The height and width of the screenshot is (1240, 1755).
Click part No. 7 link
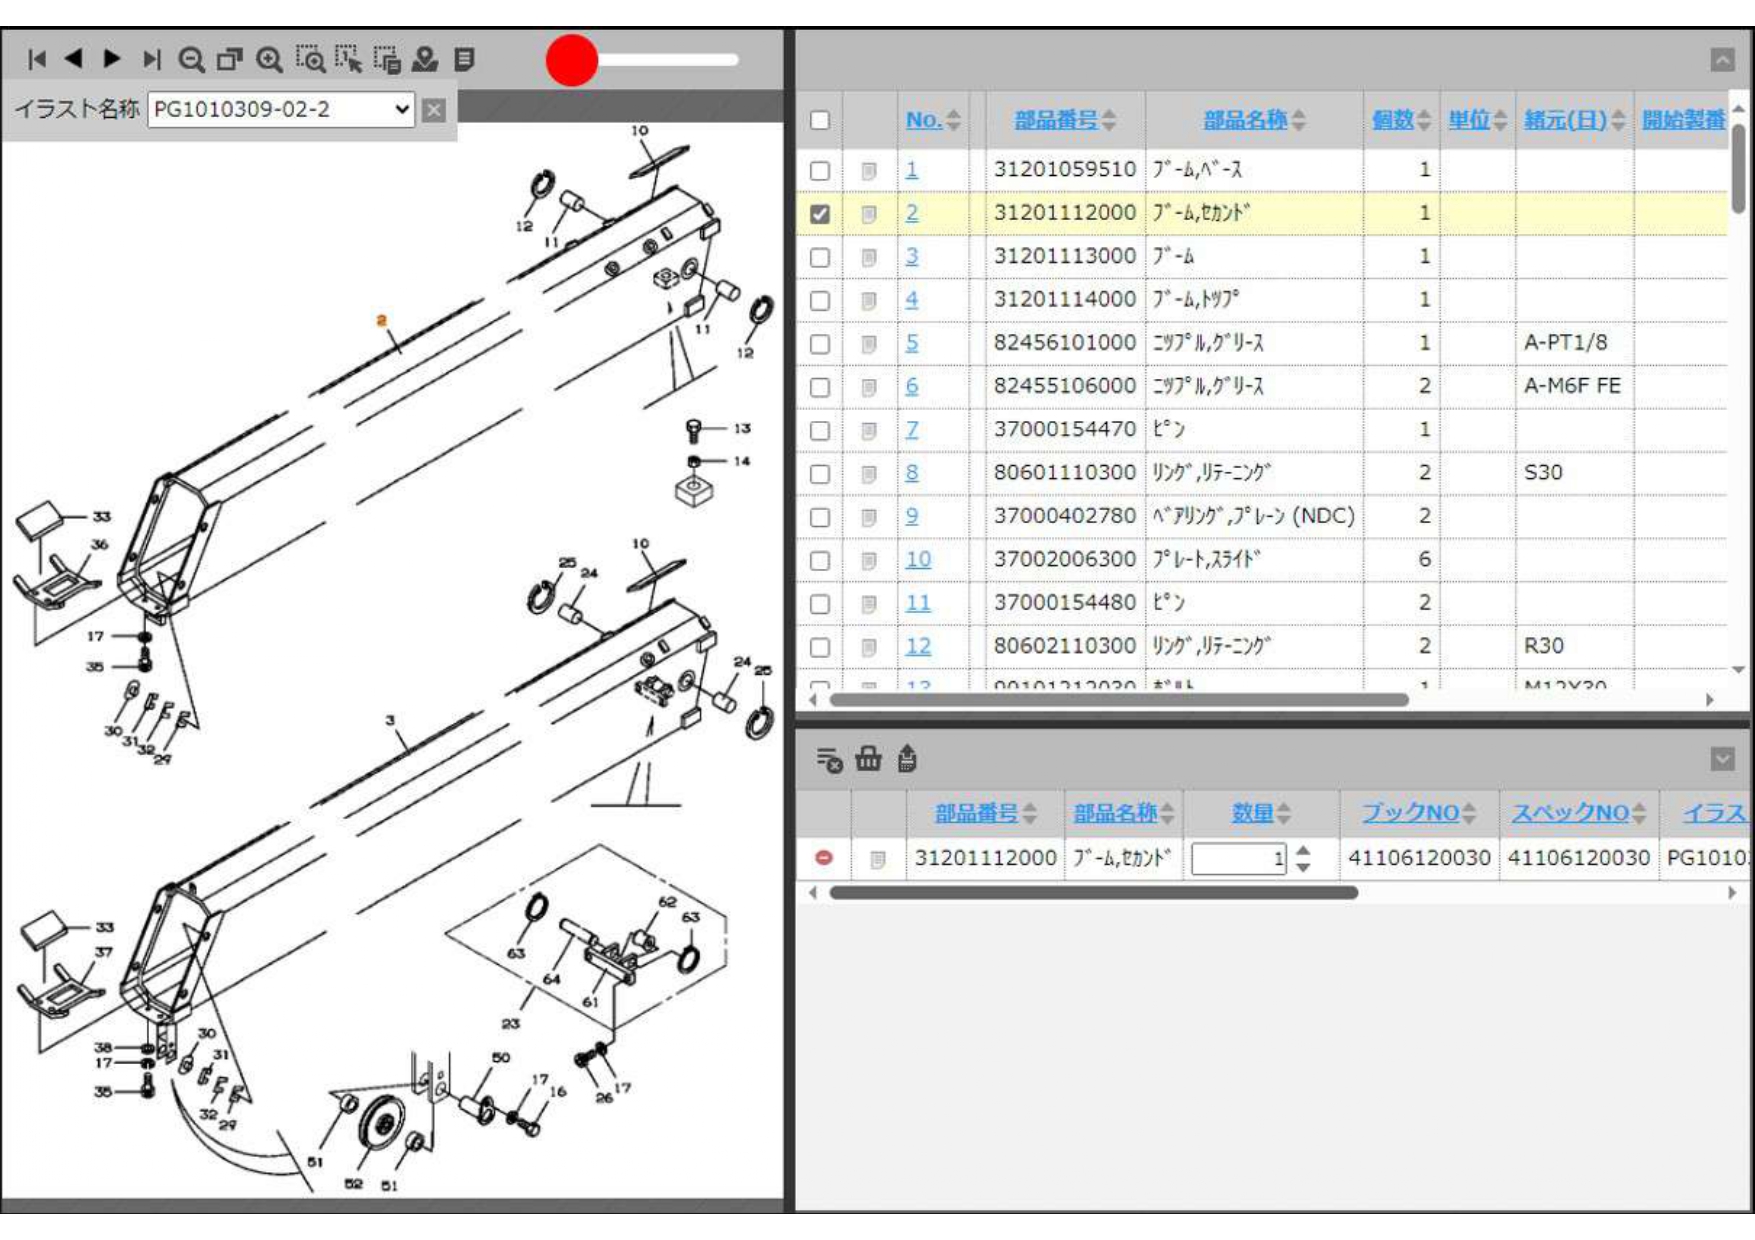[x=911, y=430]
